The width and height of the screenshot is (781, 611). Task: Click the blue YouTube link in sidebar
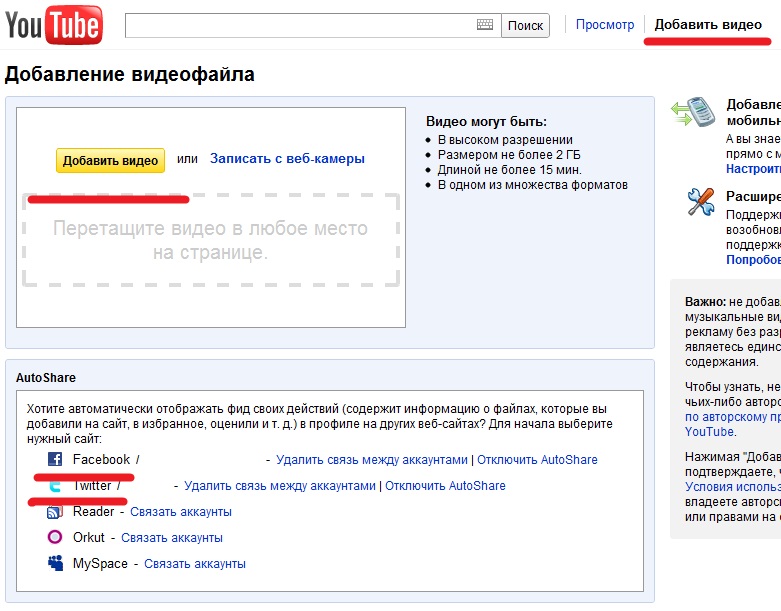709,432
